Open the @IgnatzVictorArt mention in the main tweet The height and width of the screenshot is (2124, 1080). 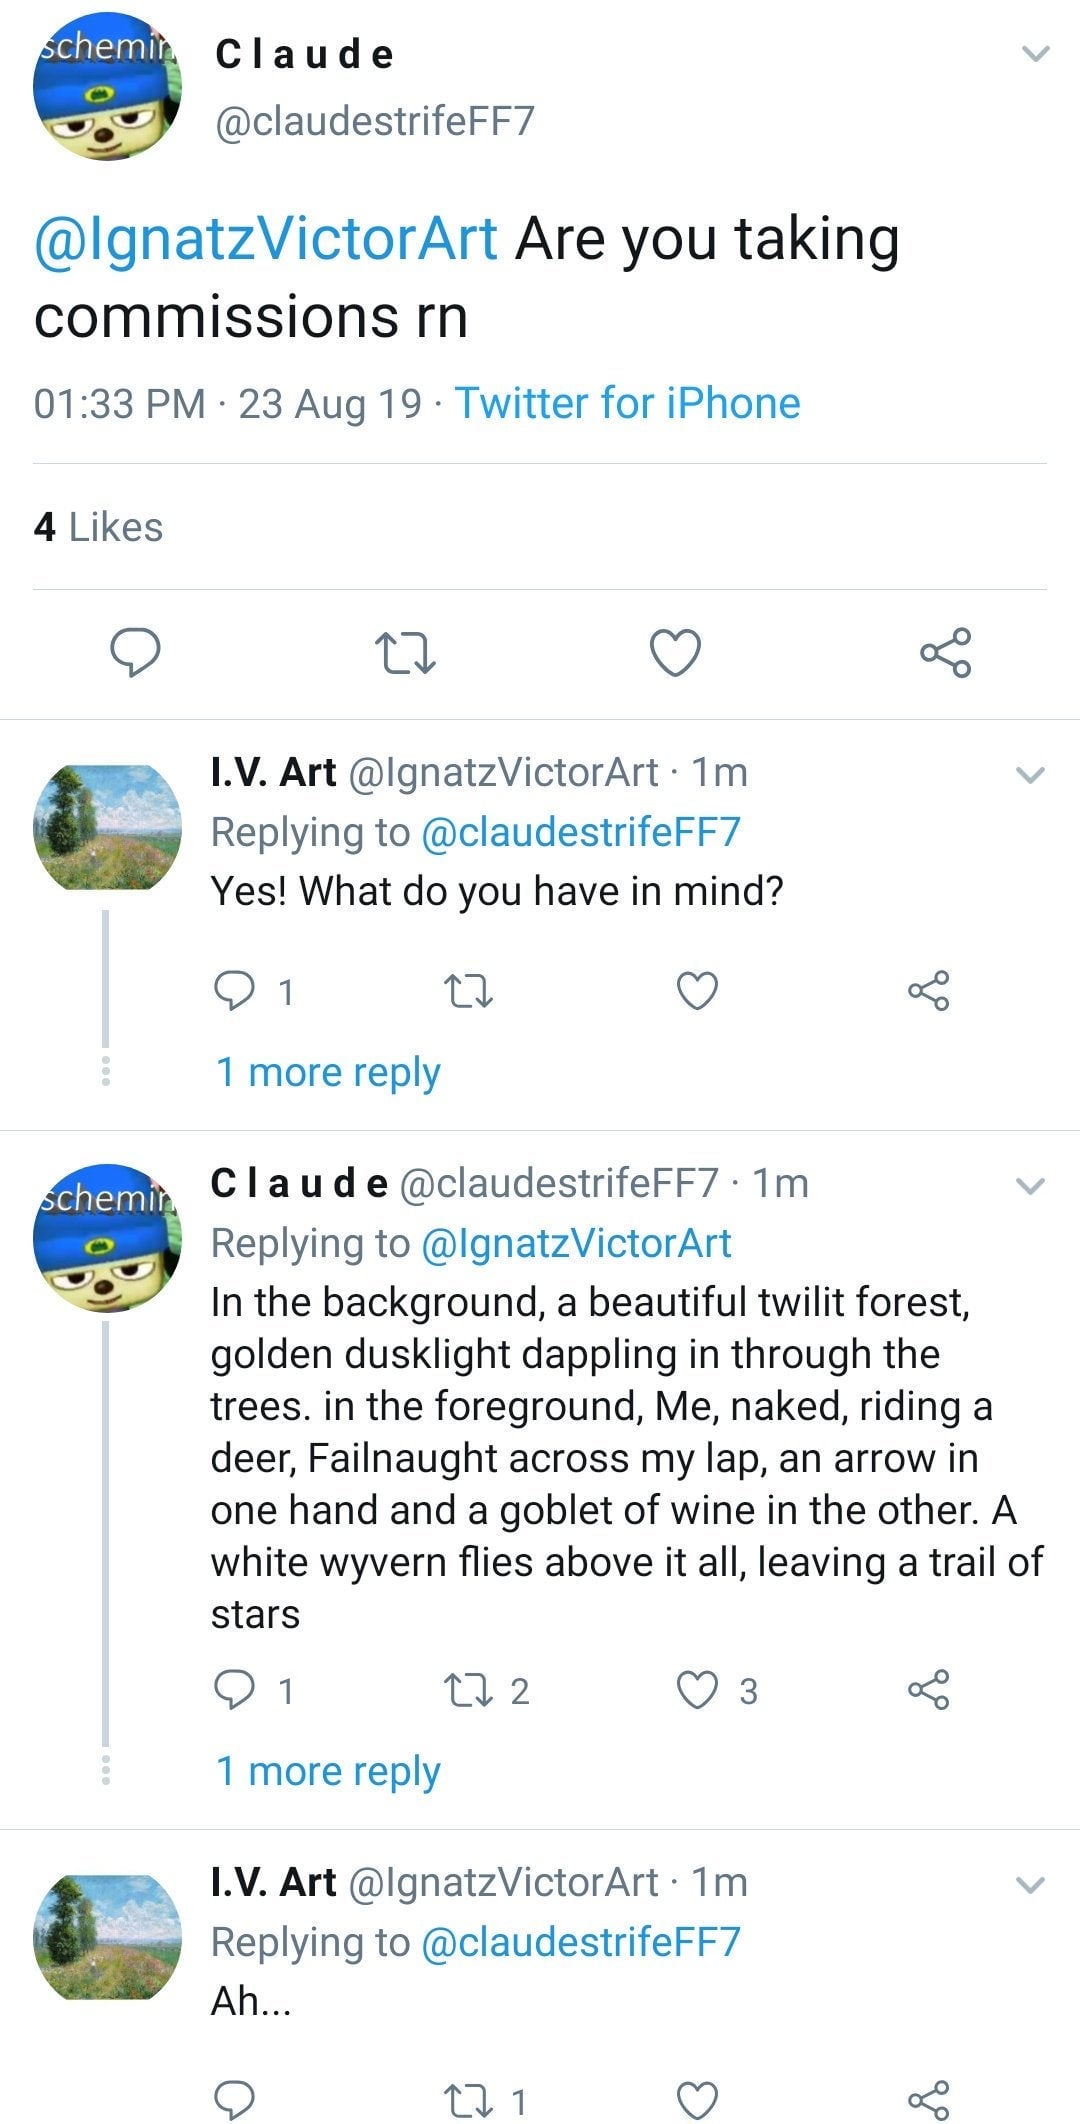[x=266, y=240]
